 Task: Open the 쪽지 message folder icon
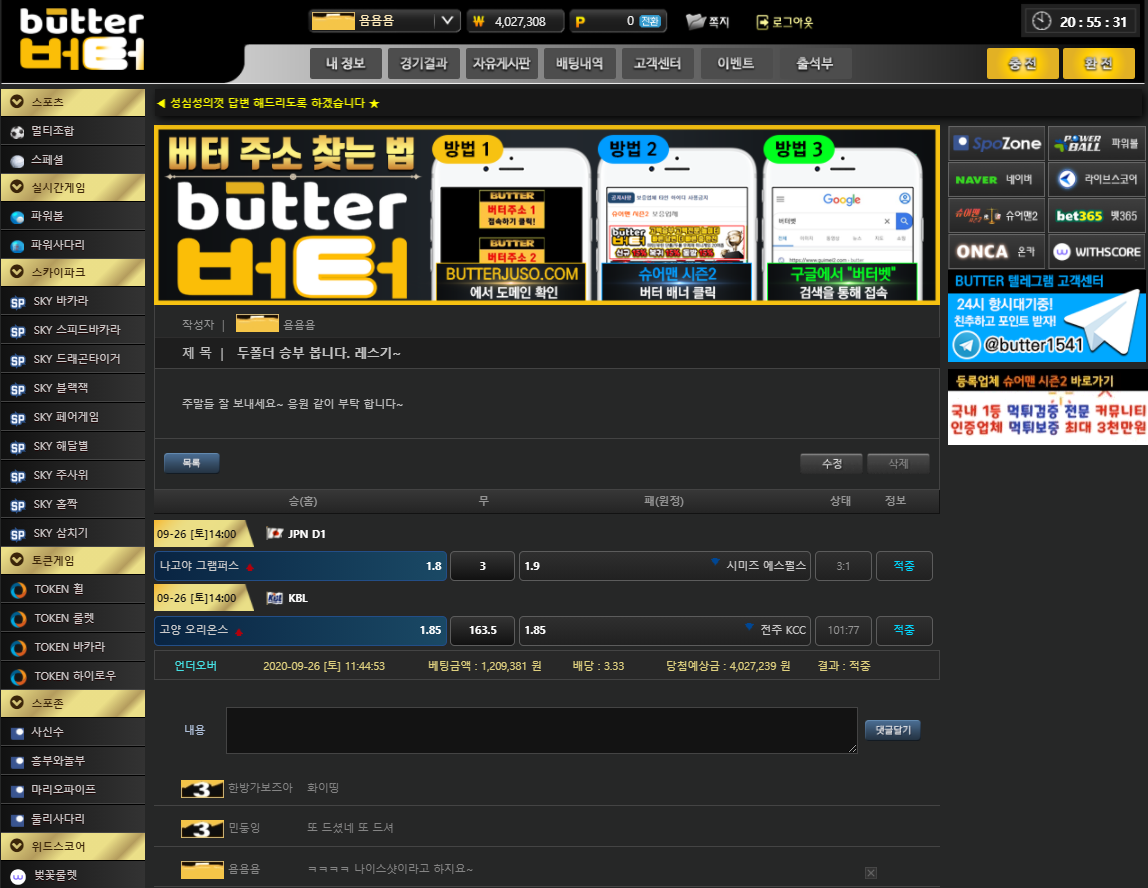point(696,21)
